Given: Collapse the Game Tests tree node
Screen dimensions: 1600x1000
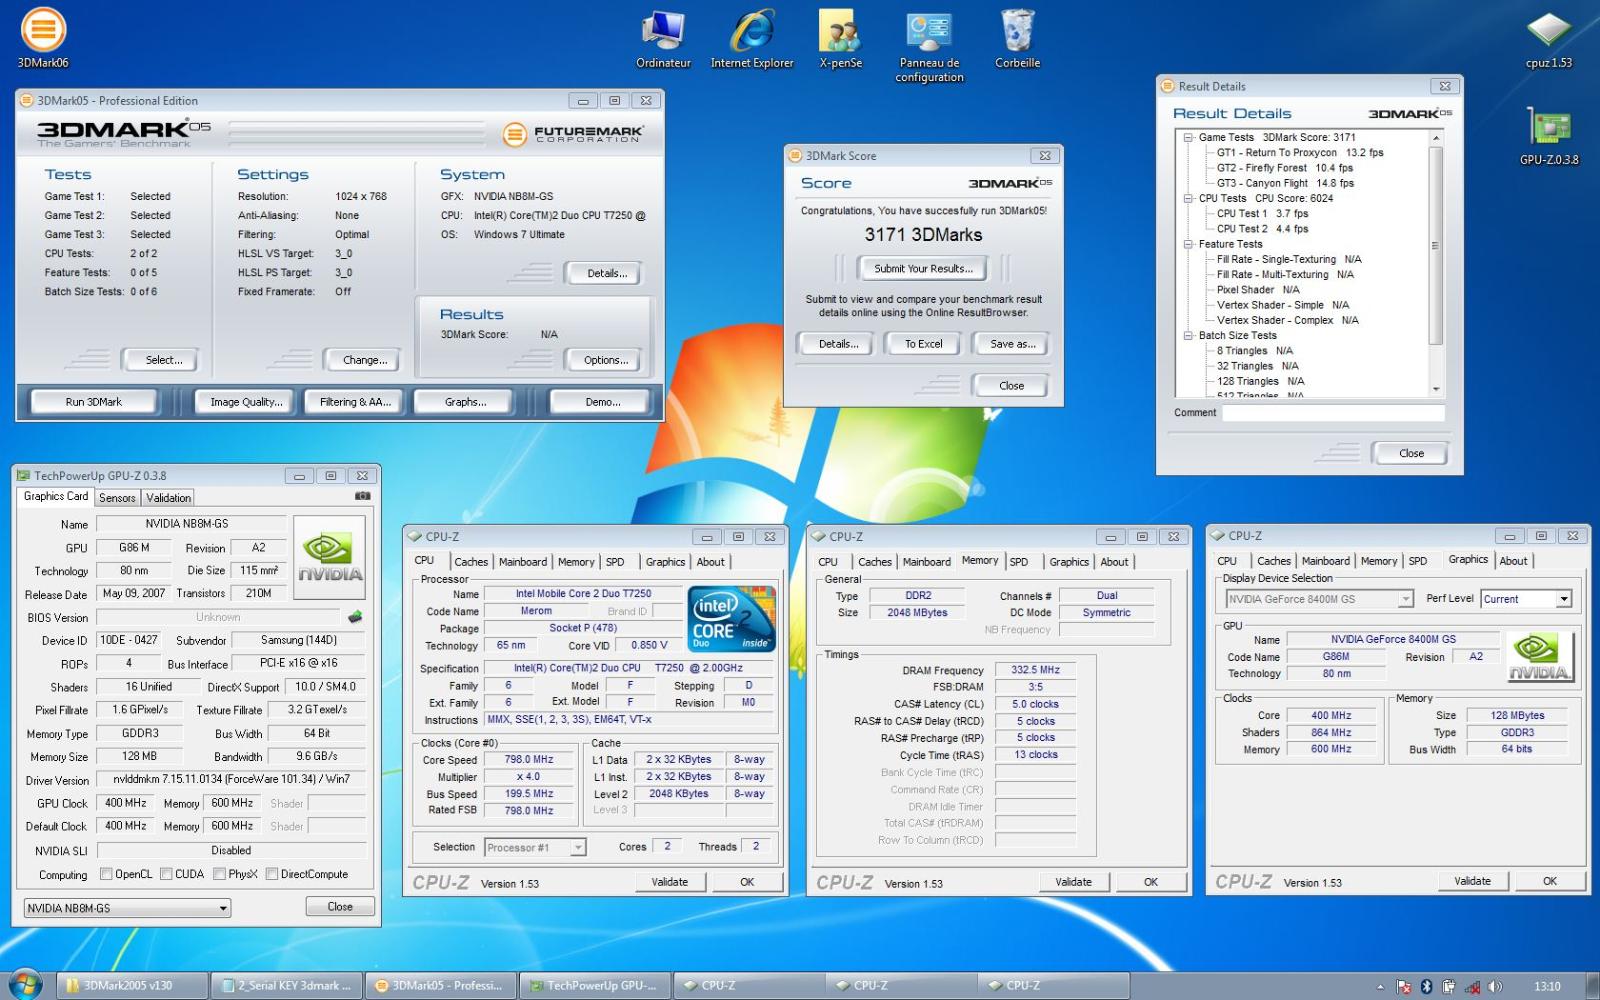Looking at the screenshot, I should (x=1189, y=138).
